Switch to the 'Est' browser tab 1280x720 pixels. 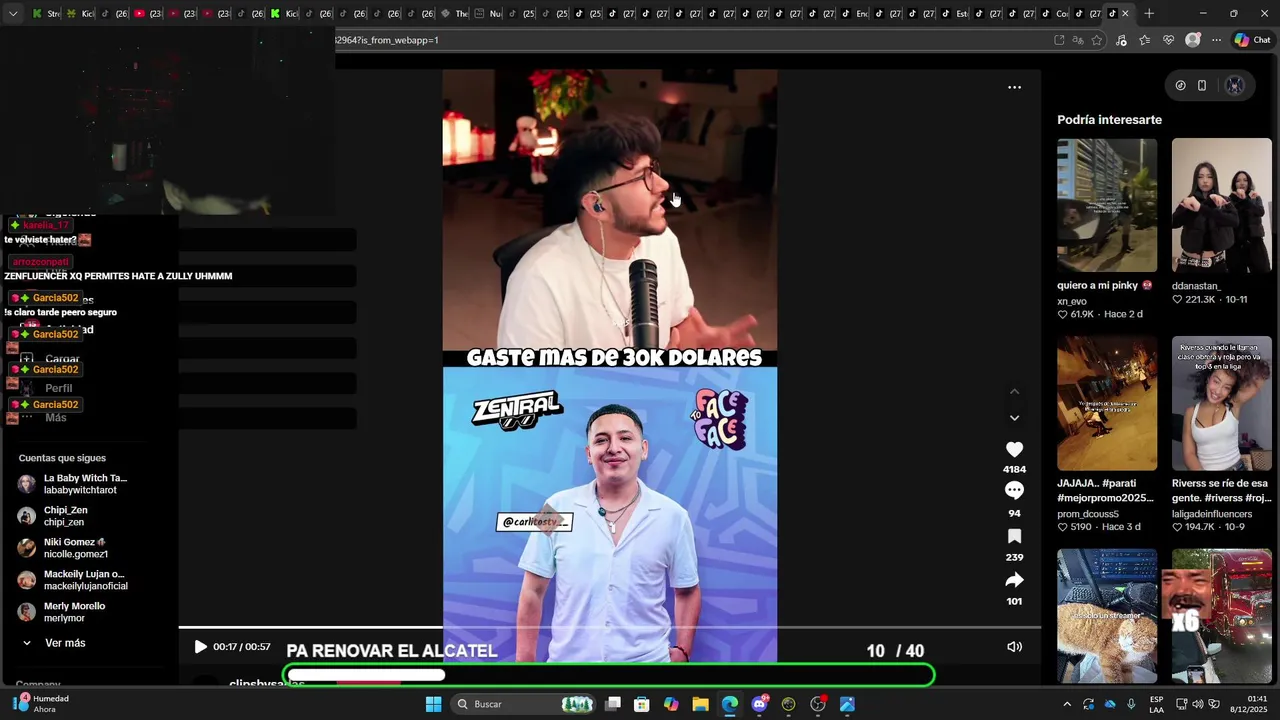pos(955,13)
